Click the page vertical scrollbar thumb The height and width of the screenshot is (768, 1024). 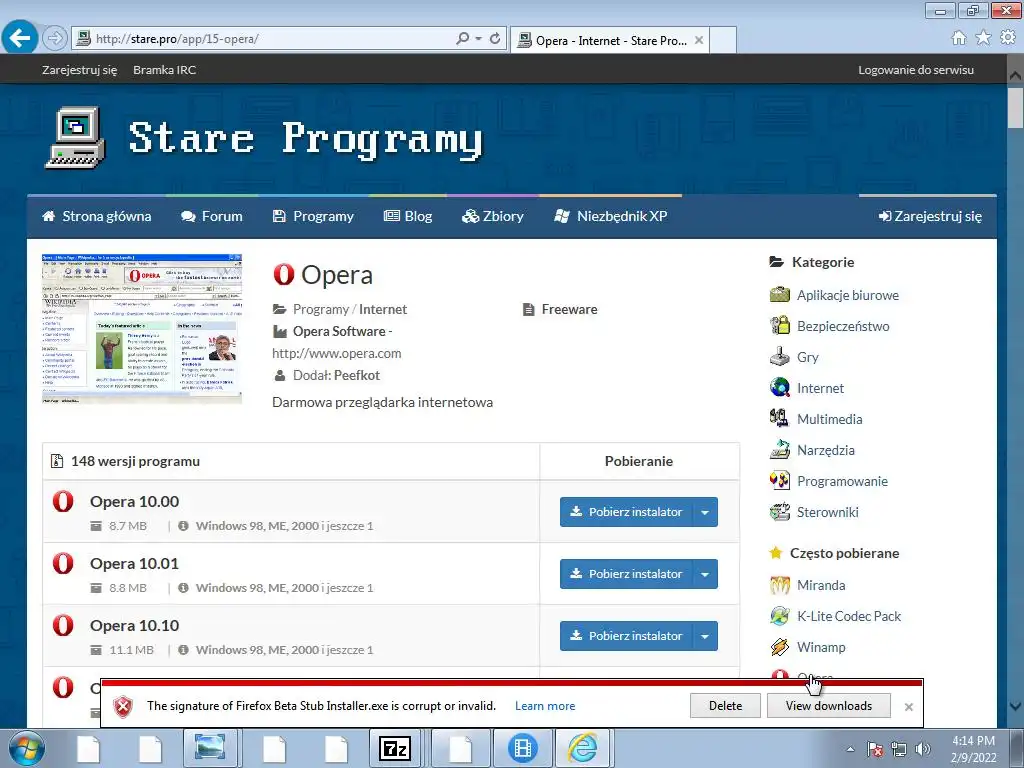point(1015,108)
